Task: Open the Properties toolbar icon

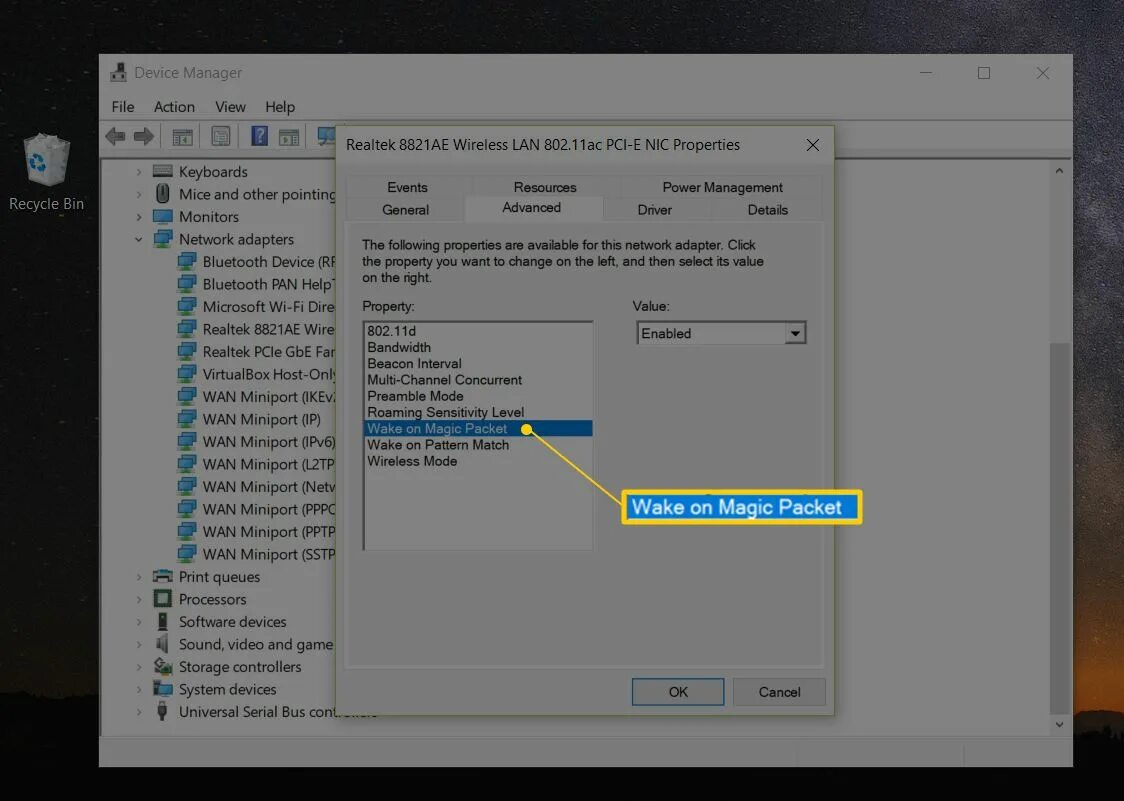Action: click(221, 136)
